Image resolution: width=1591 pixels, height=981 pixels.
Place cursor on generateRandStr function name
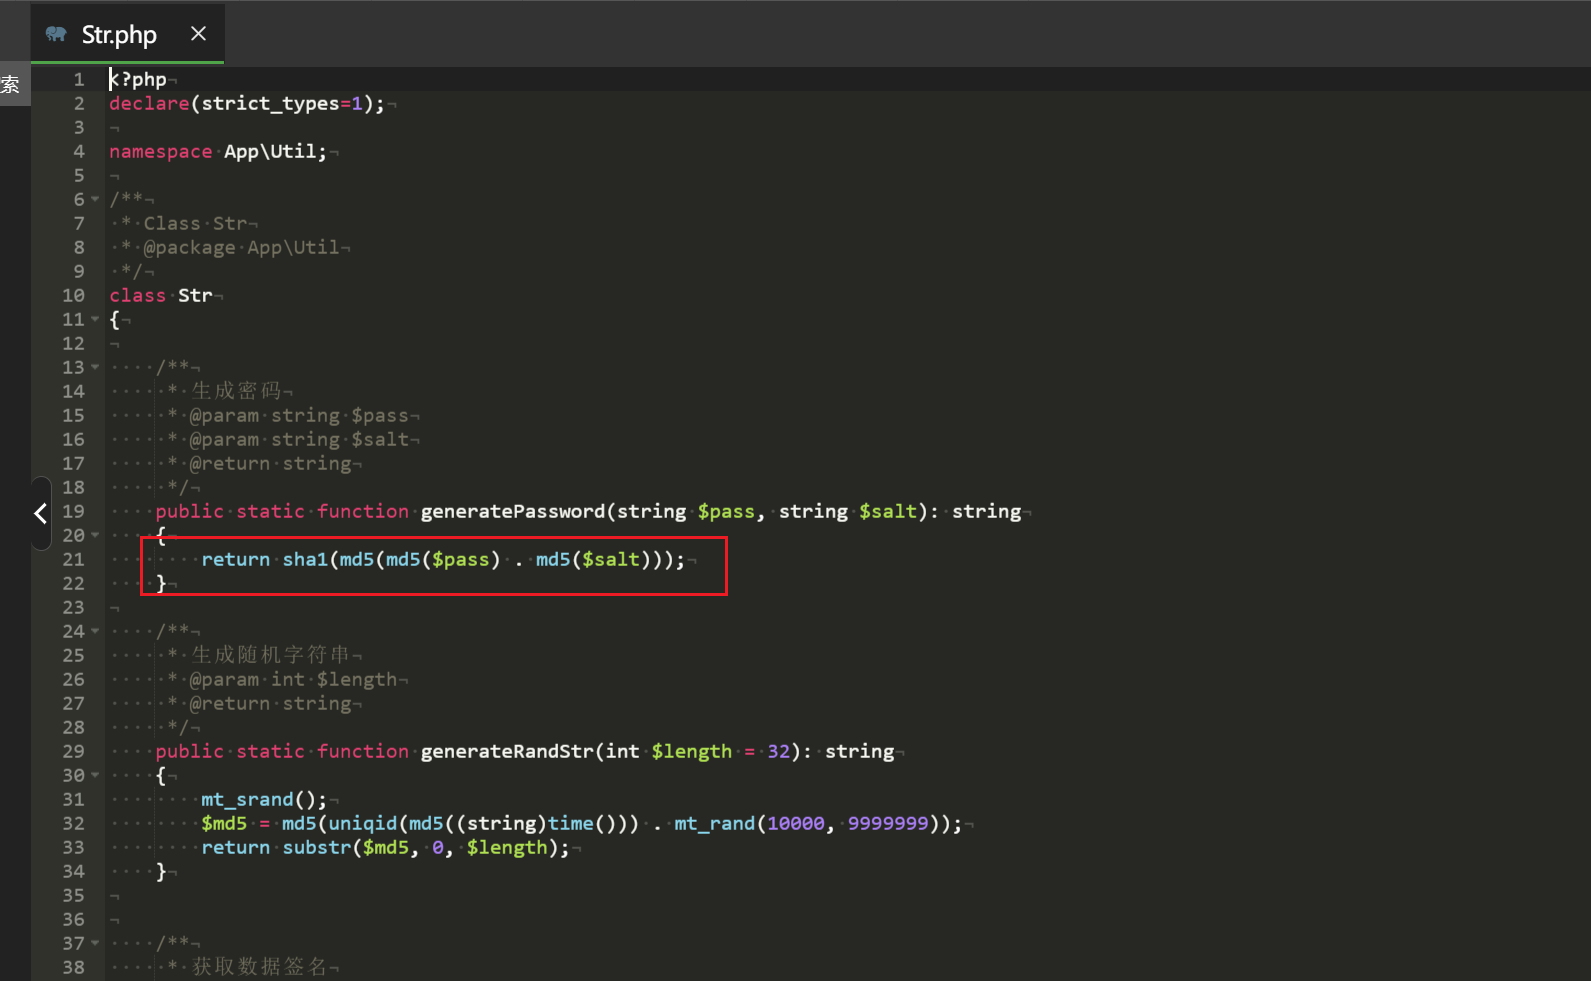click(506, 752)
